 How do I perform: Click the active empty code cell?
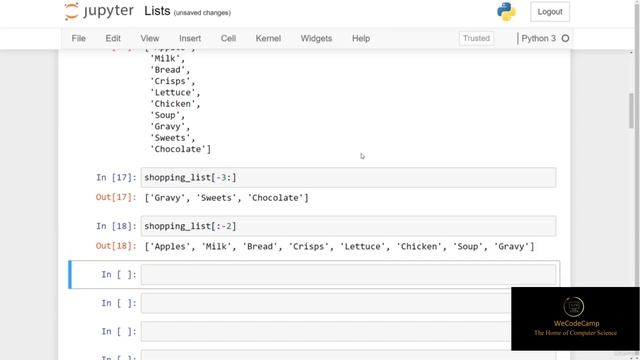(x=348, y=275)
